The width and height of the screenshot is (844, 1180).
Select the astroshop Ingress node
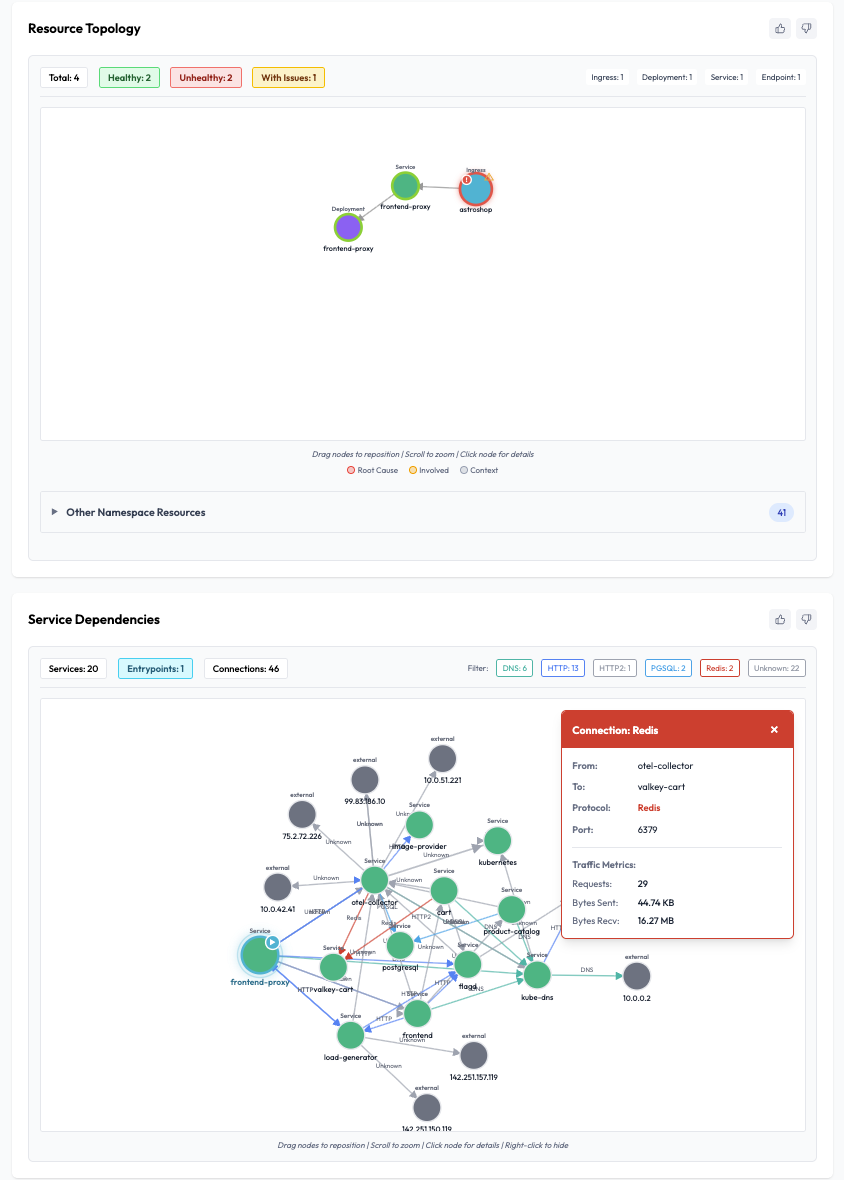pos(476,188)
